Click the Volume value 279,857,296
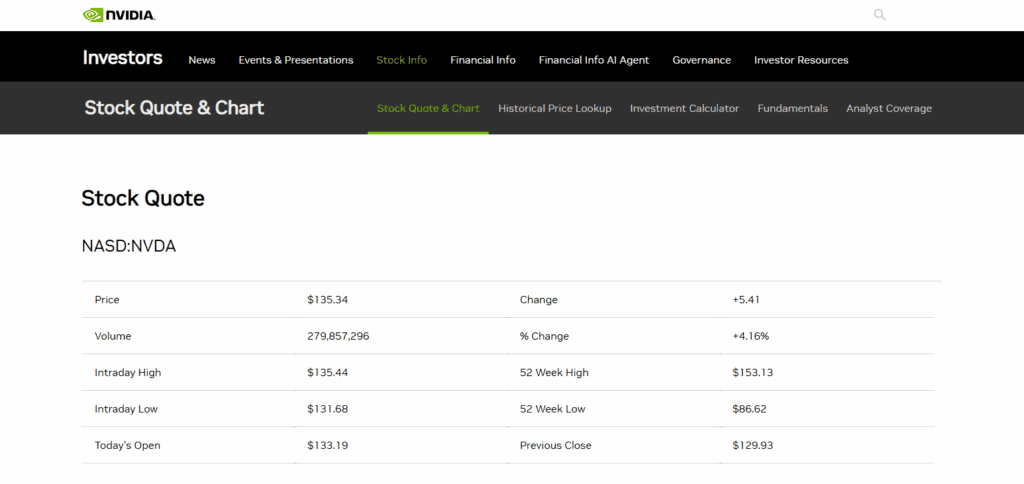 (x=338, y=336)
